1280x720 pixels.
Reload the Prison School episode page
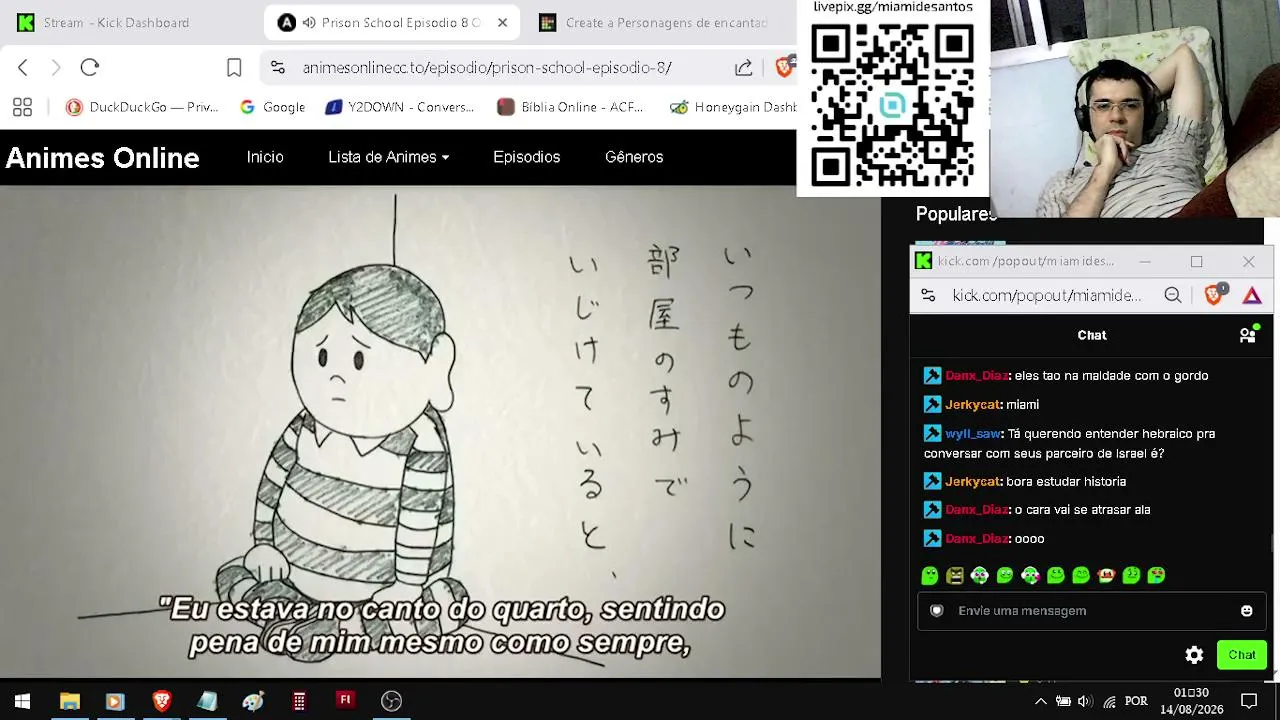pos(90,67)
